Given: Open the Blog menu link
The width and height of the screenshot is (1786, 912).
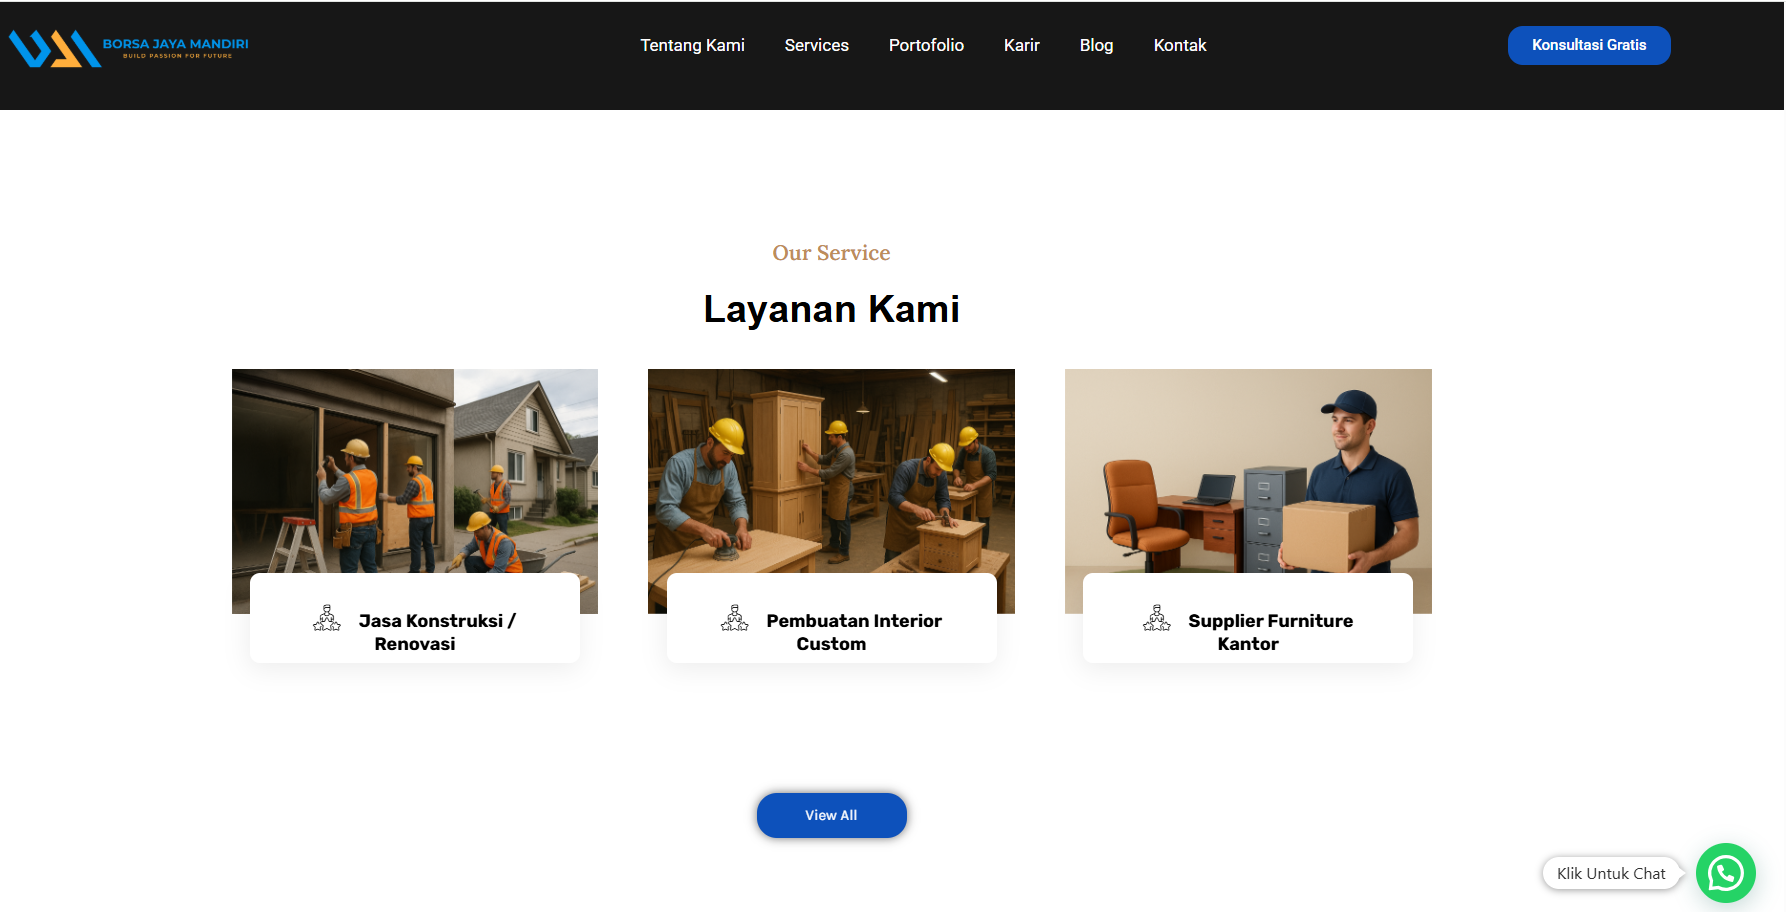Looking at the screenshot, I should pyautogui.click(x=1096, y=45).
